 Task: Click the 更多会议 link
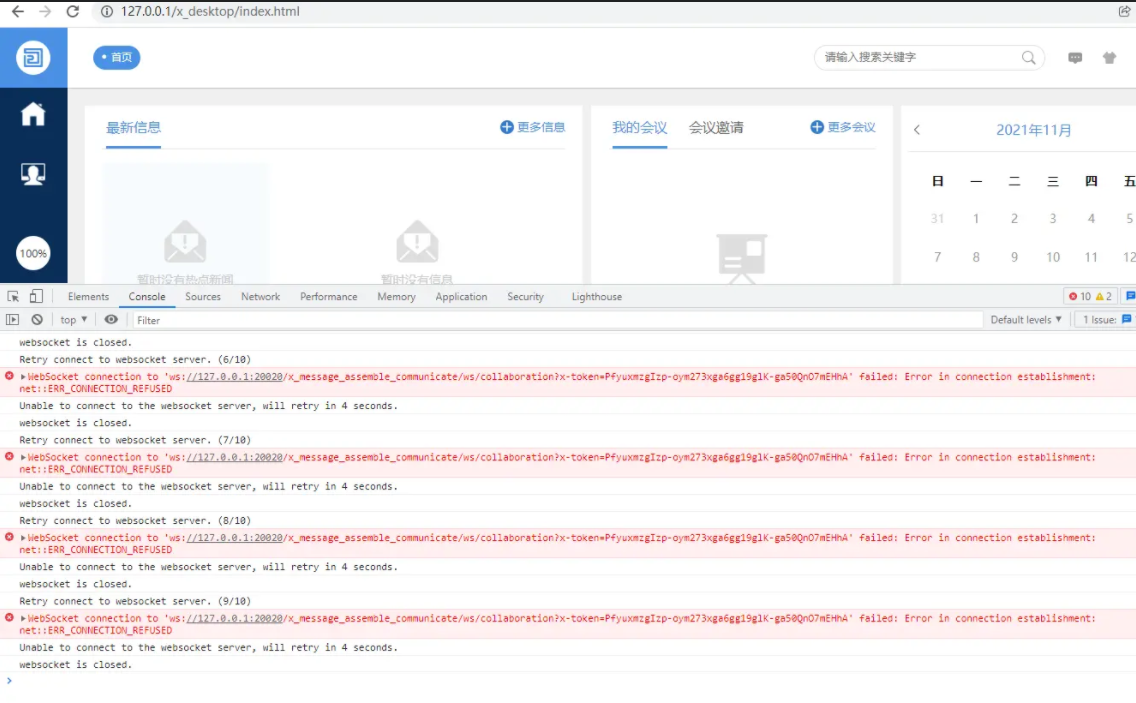[x=851, y=127]
